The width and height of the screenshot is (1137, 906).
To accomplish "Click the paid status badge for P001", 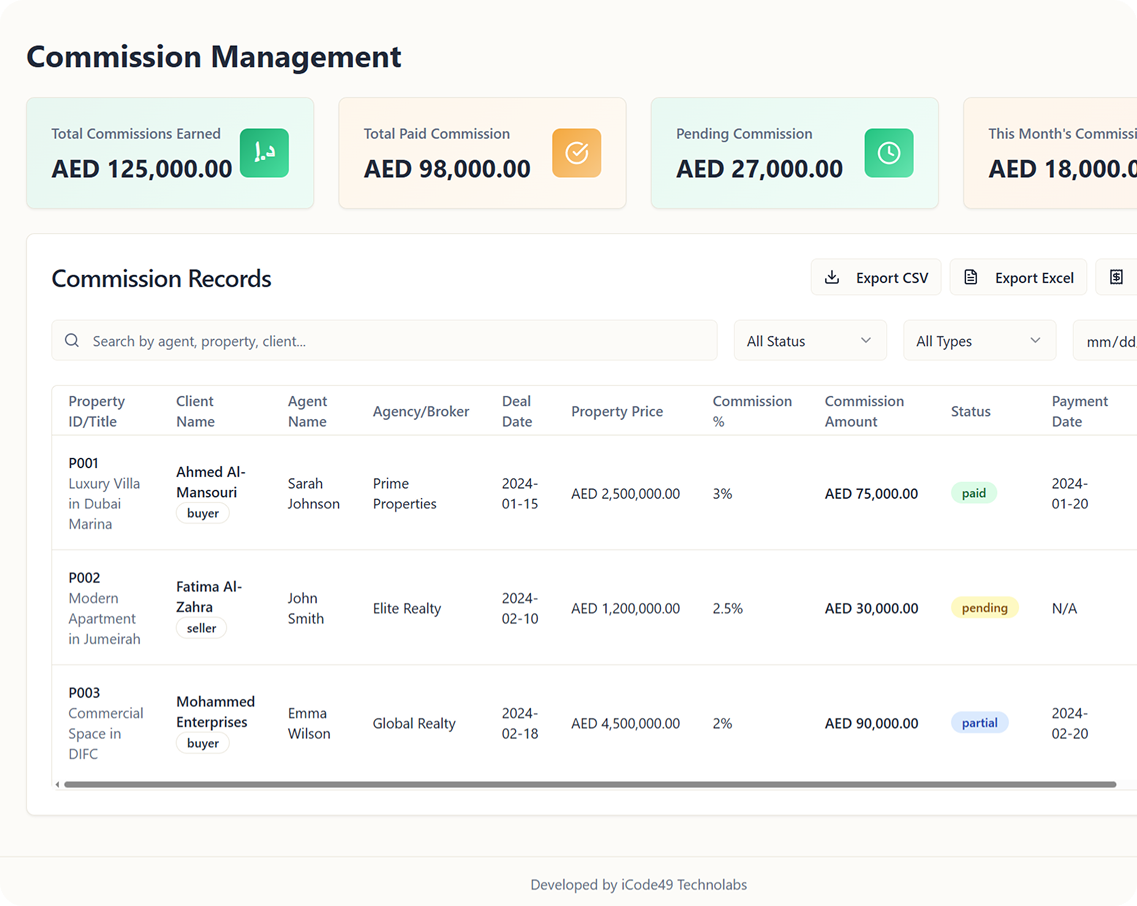I will [974, 493].
